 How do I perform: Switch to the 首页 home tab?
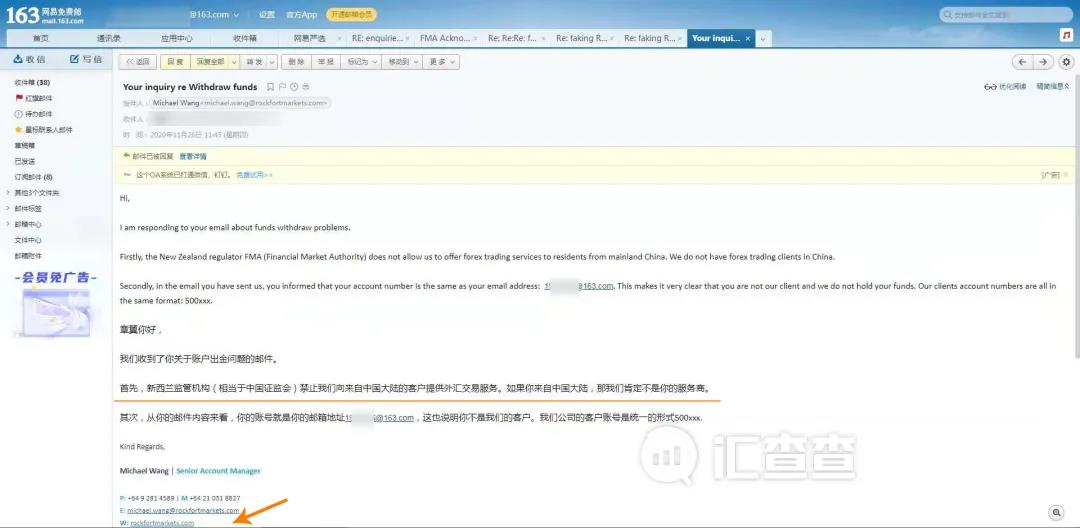click(41, 39)
